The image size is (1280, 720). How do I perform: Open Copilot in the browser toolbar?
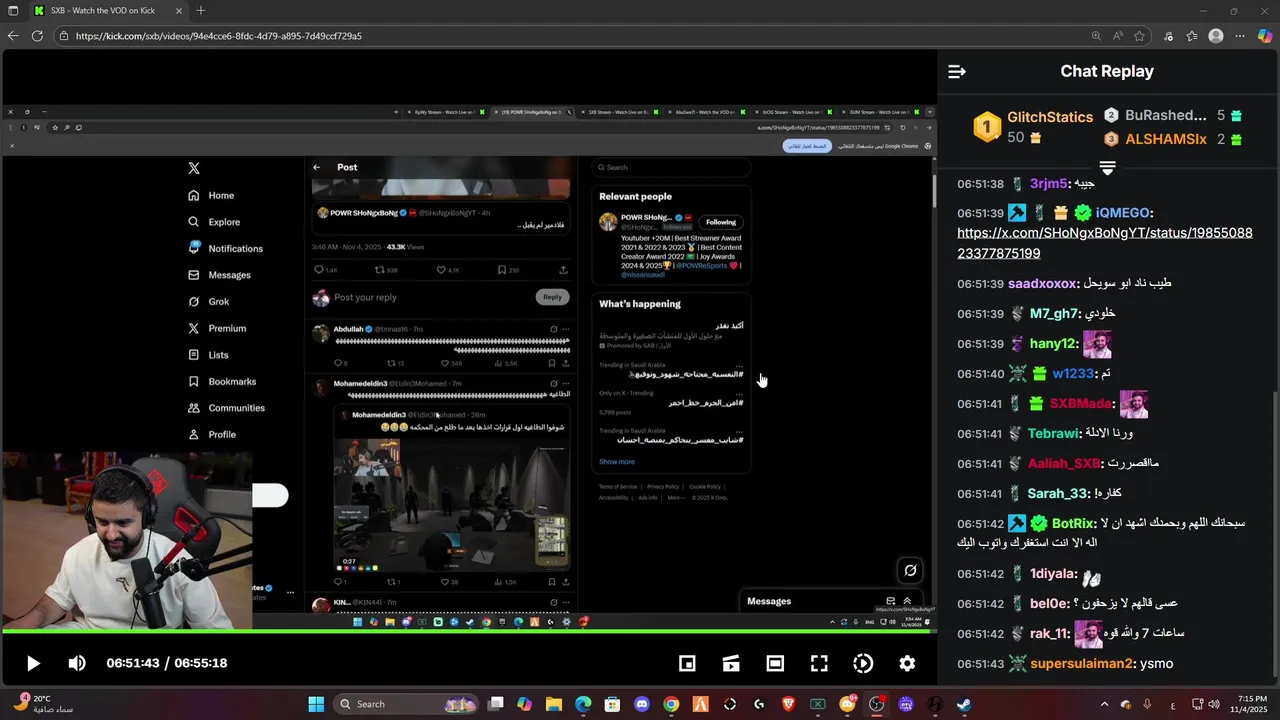[1265, 36]
